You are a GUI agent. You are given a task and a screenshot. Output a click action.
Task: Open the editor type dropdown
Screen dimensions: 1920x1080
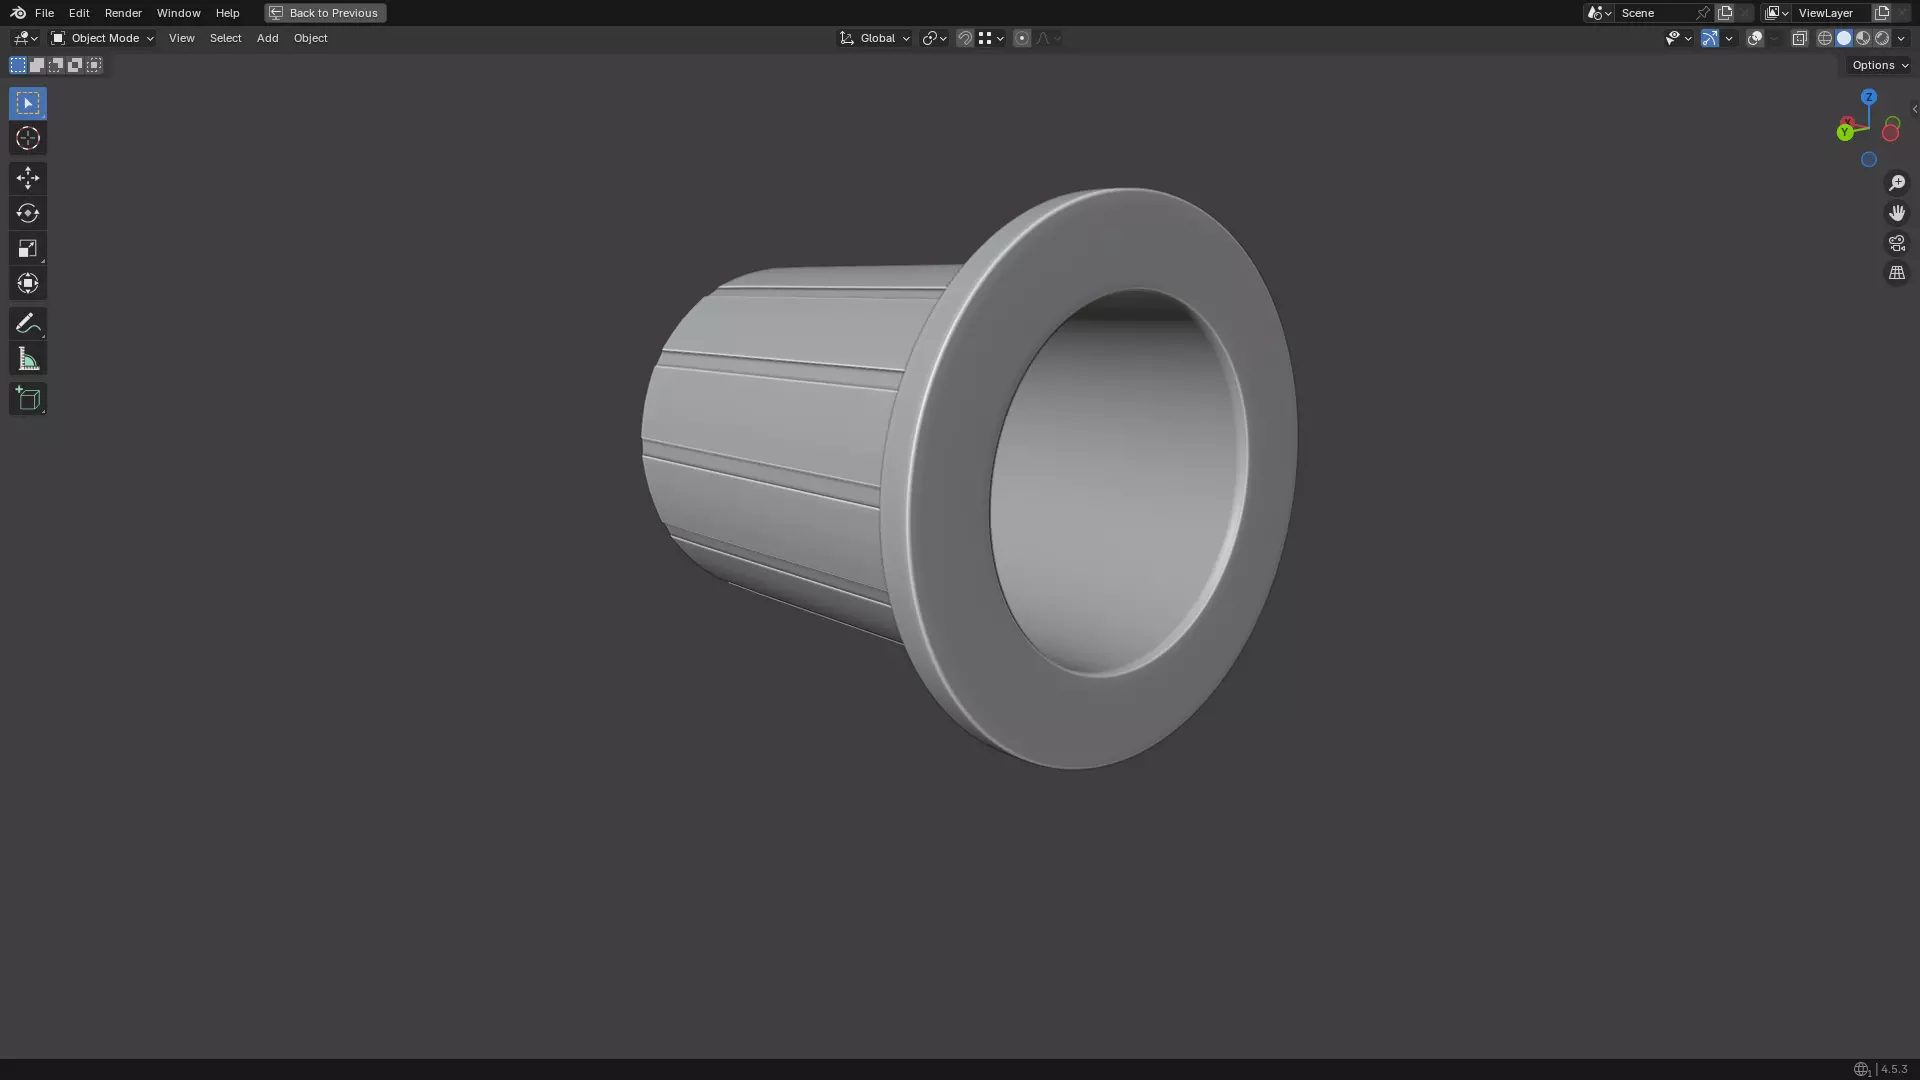tap(25, 38)
